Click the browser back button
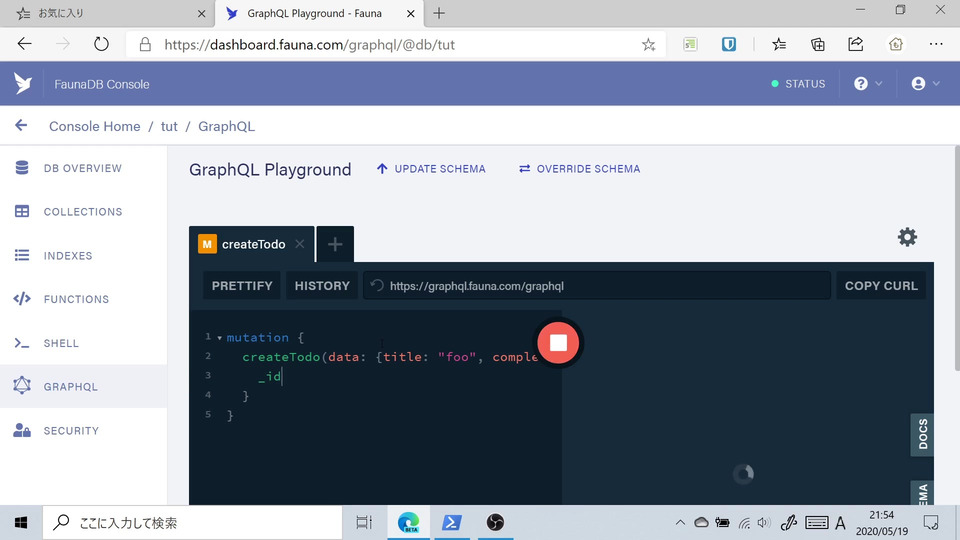This screenshot has width=960, height=540. pos(24,44)
